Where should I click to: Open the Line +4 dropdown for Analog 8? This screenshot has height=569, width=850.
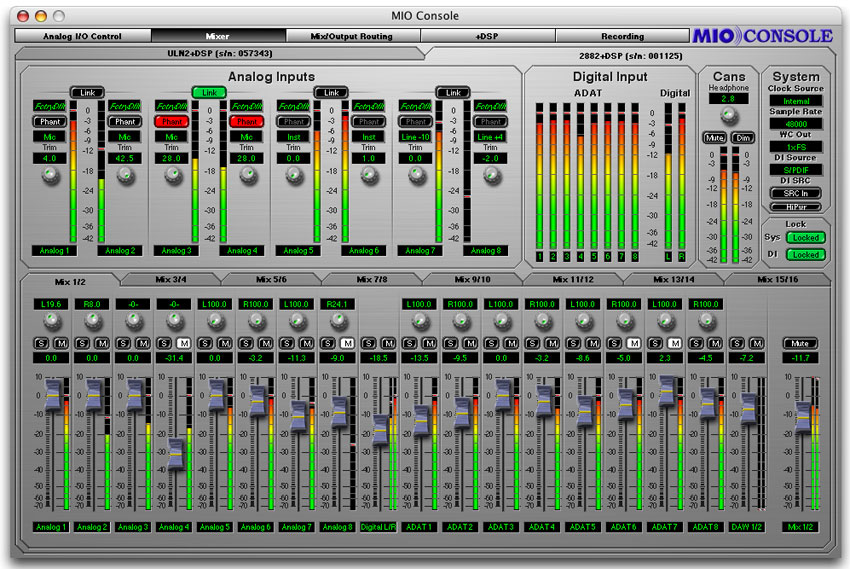point(490,137)
